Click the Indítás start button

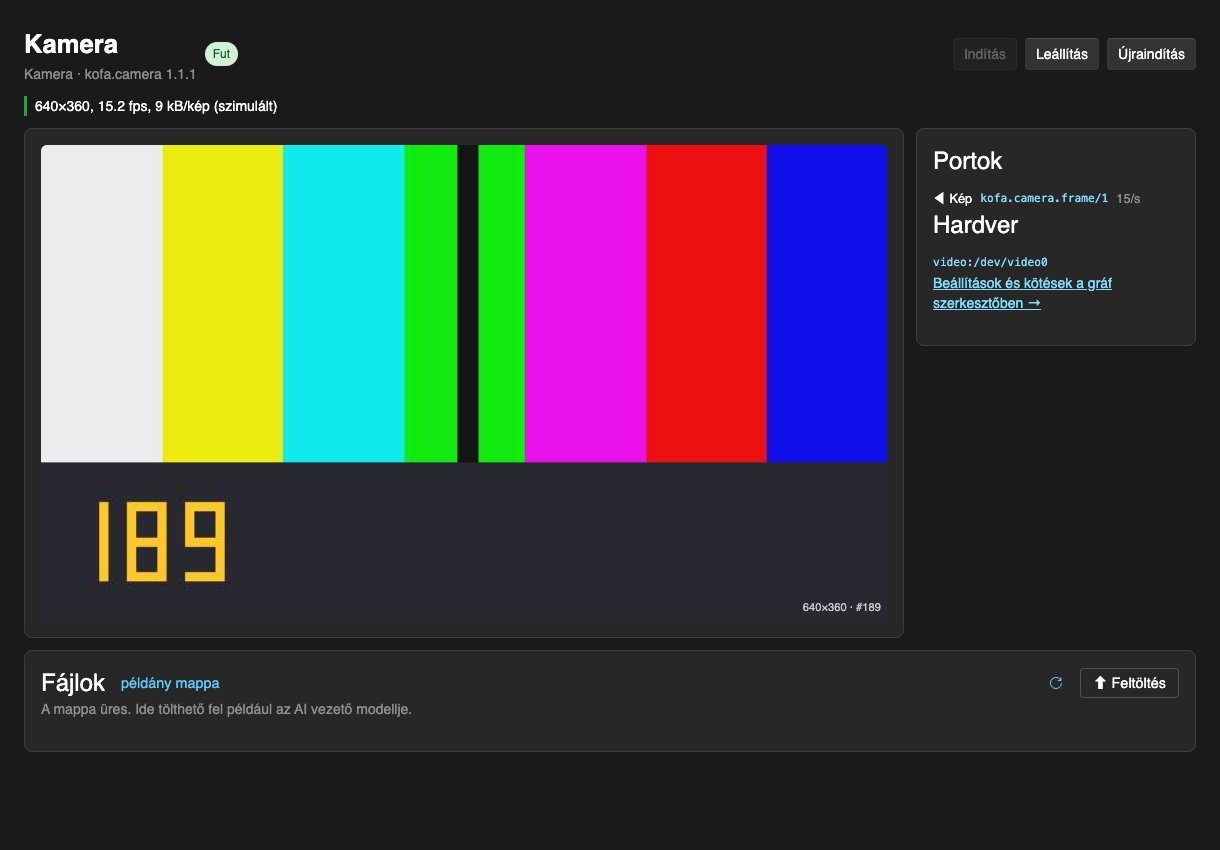click(985, 54)
